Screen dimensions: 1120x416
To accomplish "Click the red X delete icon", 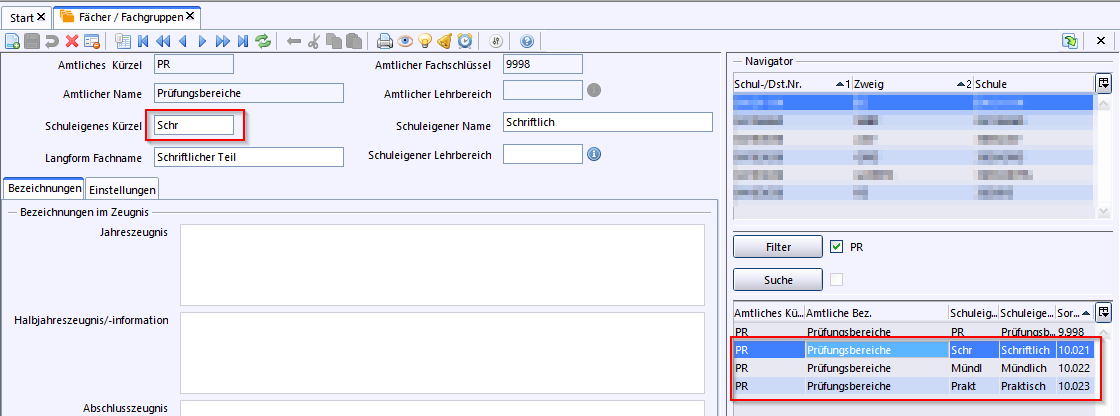I will (x=71, y=41).
